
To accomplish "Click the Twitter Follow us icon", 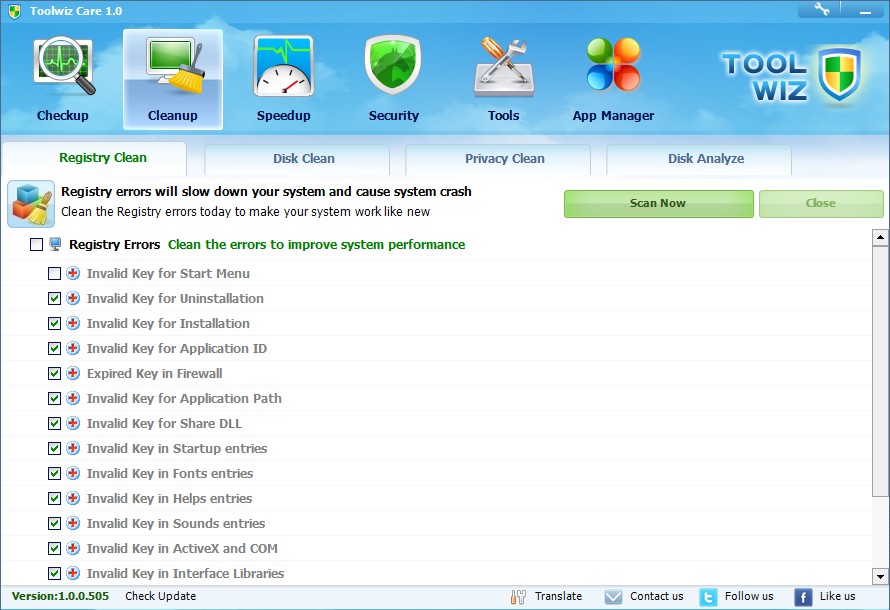I will pos(708,597).
